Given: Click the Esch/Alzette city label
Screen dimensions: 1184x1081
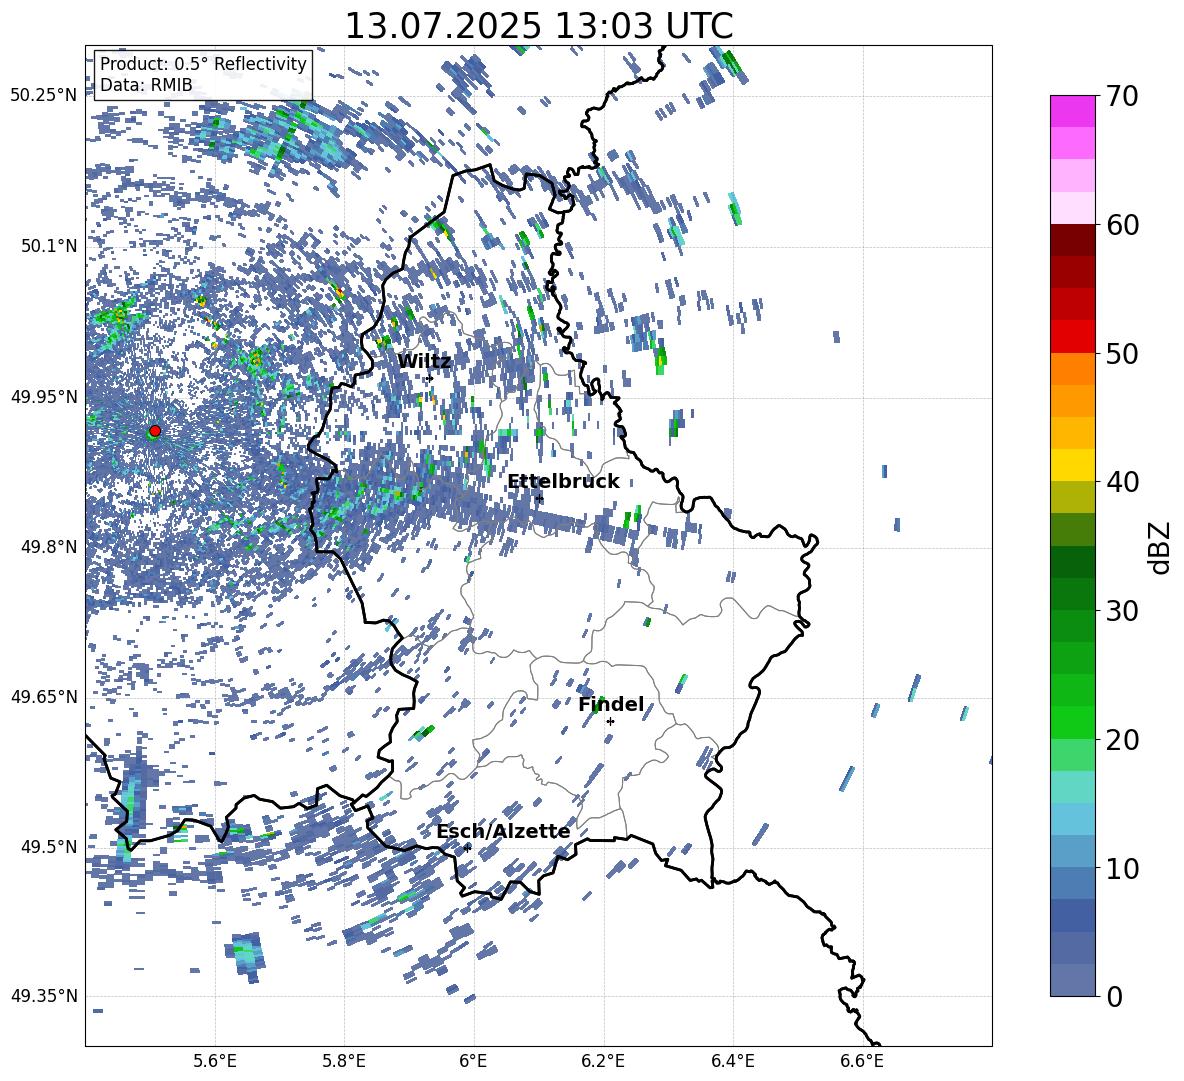Looking at the screenshot, I should [x=503, y=831].
